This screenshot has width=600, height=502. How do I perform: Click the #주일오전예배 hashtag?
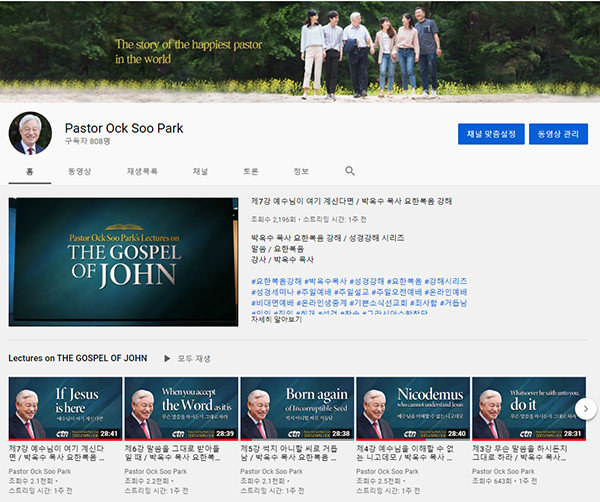click(396, 292)
